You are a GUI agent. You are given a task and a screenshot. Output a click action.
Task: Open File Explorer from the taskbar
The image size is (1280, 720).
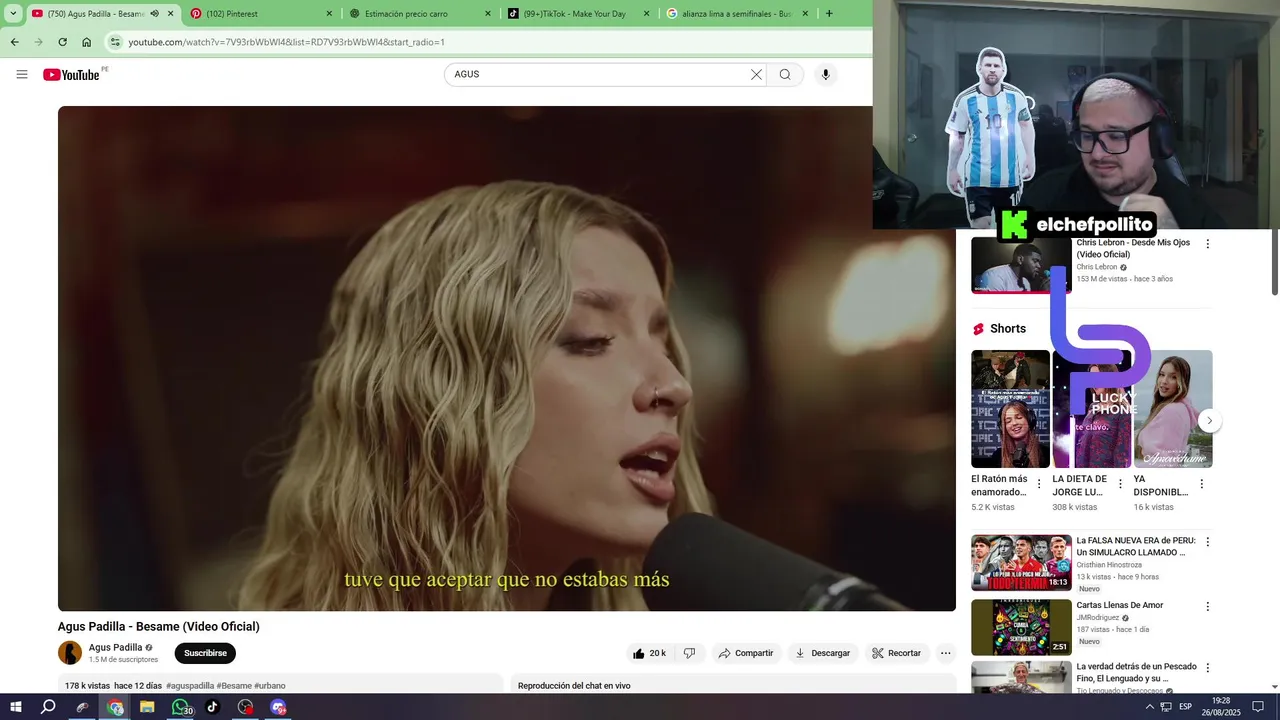(x=147, y=707)
